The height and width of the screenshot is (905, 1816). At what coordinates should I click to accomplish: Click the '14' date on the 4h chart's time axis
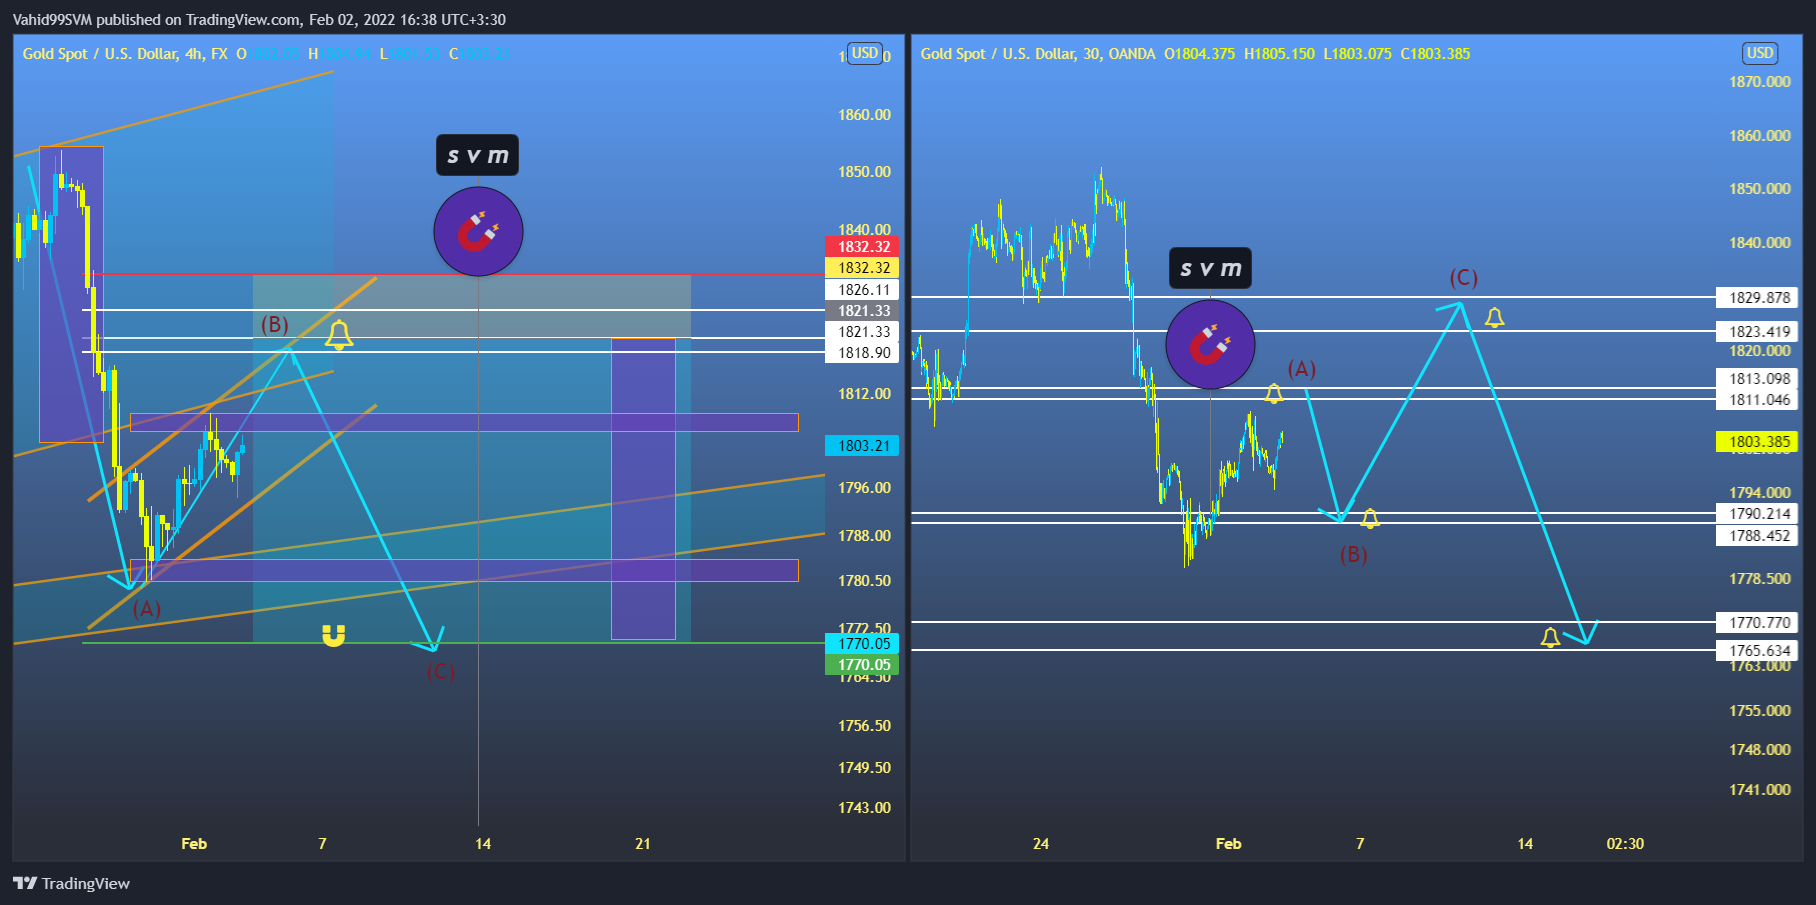click(x=483, y=844)
